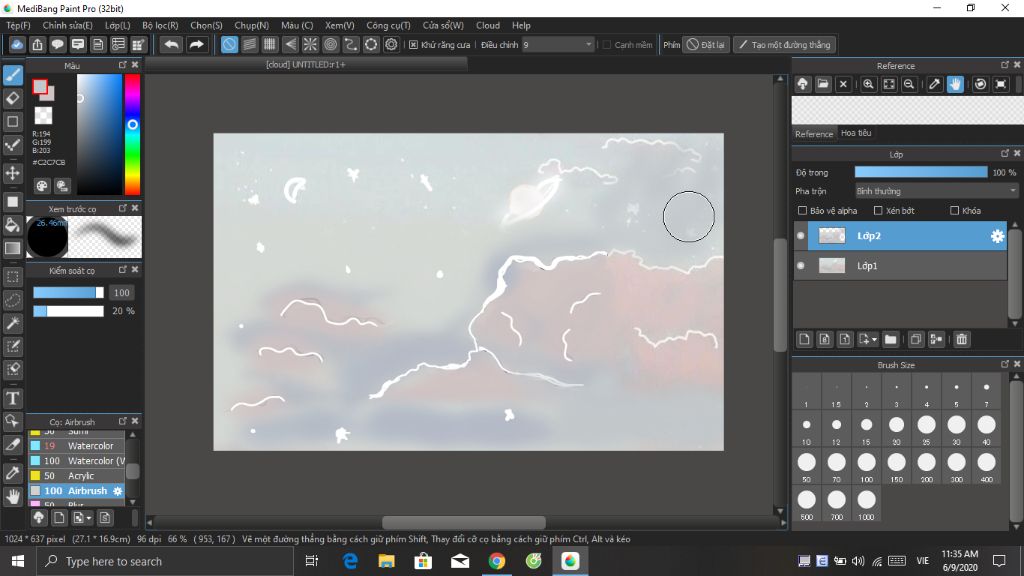Image resolution: width=1024 pixels, height=576 pixels.
Task: Adjust the Độ trong opacity slider
Action: (x=921, y=172)
